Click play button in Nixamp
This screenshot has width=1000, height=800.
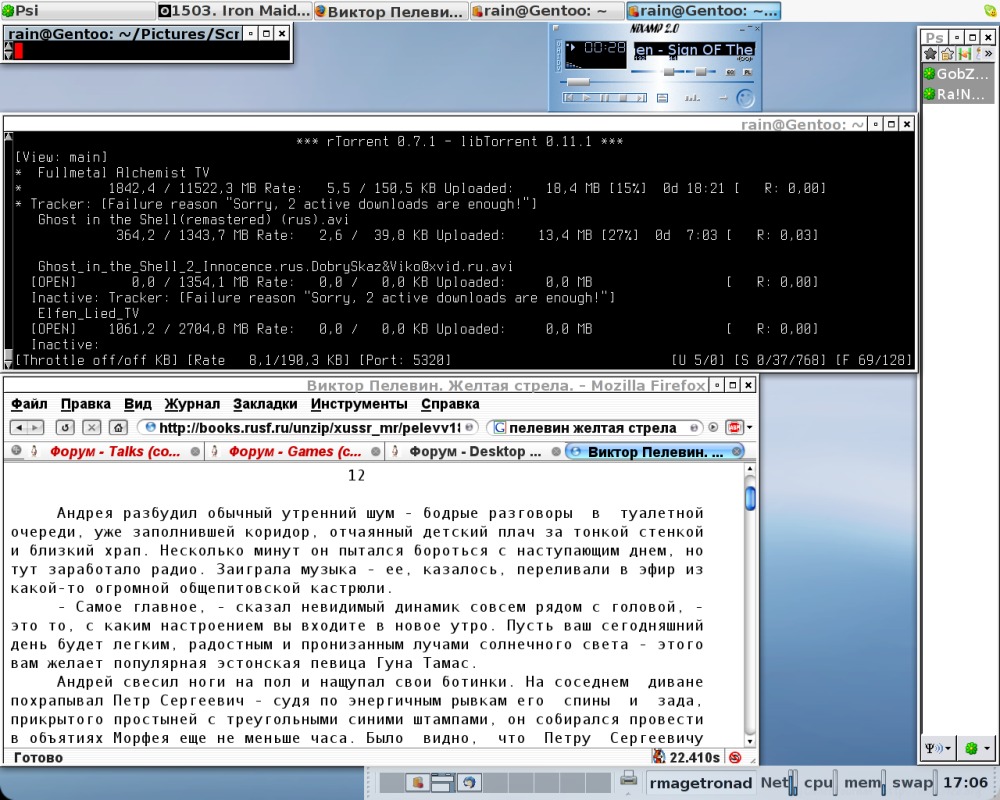point(587,98)
